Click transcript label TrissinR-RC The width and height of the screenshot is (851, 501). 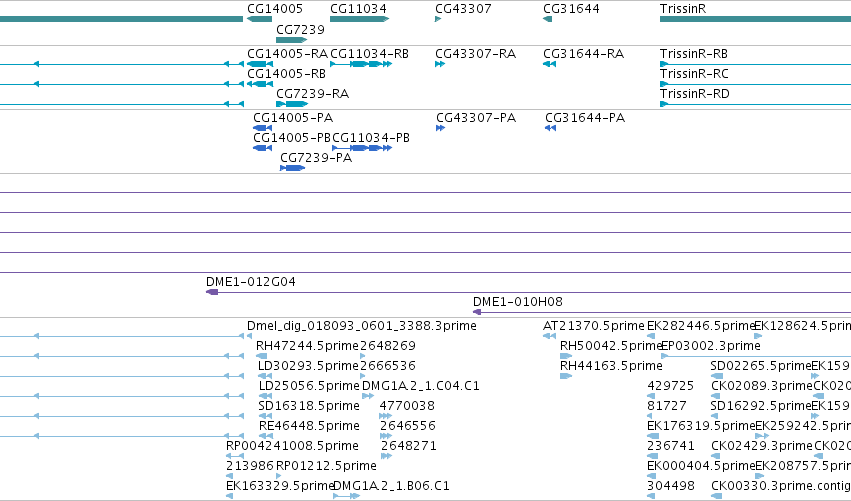(694, 74)
